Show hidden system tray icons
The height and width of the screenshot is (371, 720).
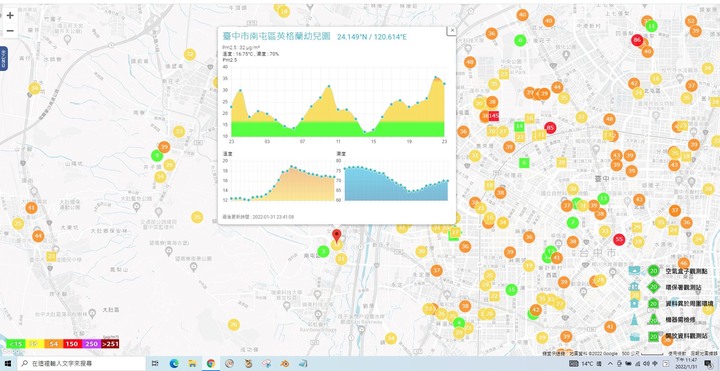coord(610,364)
